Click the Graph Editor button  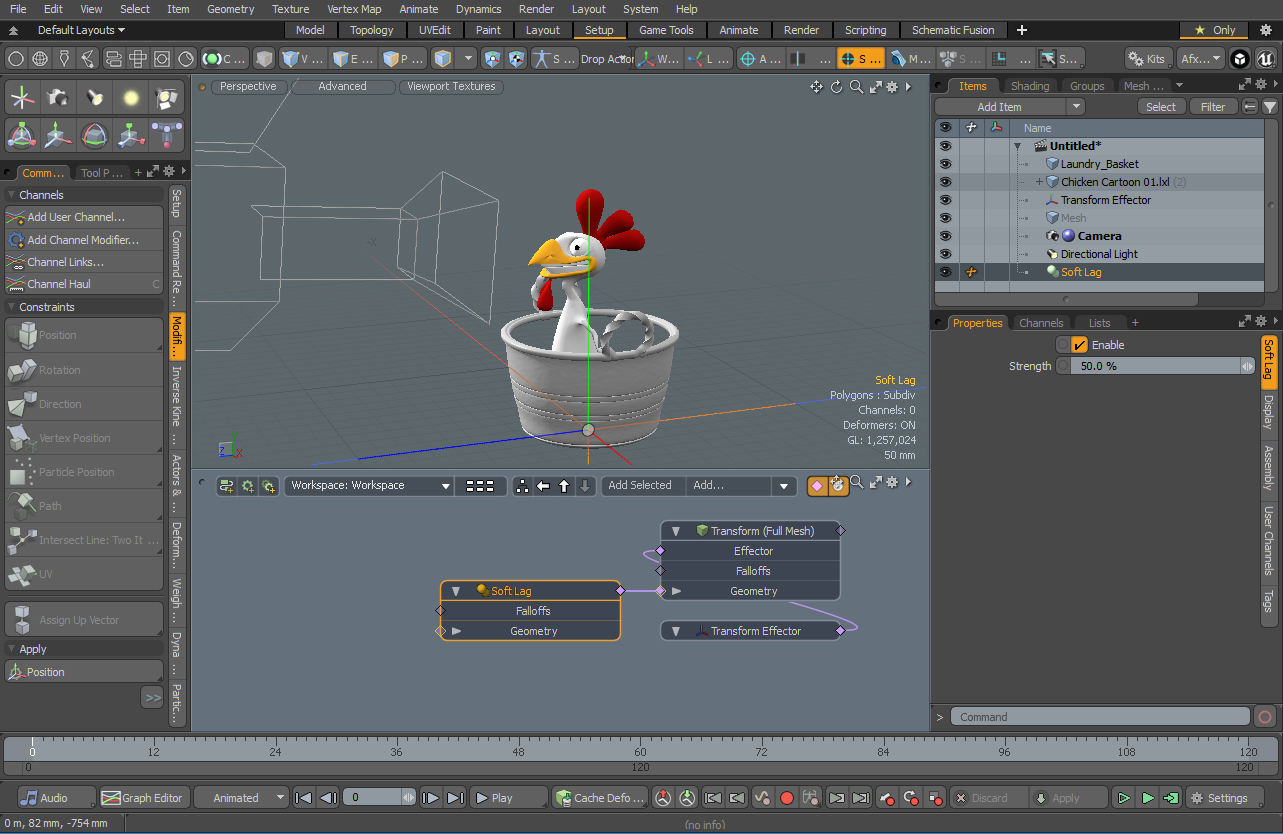click(143, 798)
